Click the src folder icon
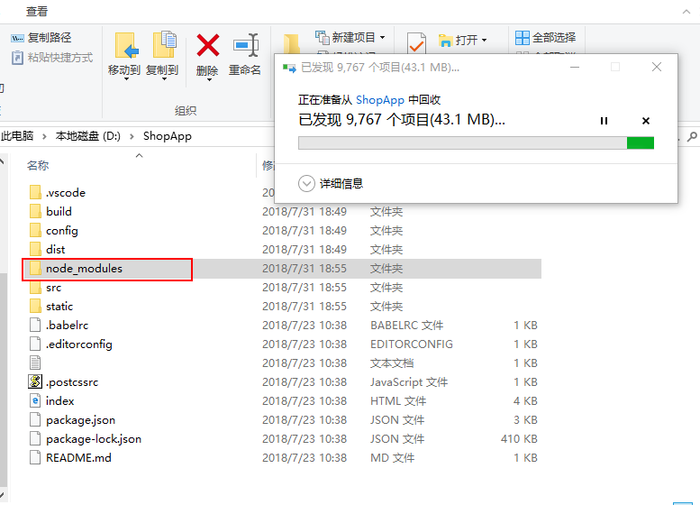This screenshot has height=505, width=700. (35, 287)
